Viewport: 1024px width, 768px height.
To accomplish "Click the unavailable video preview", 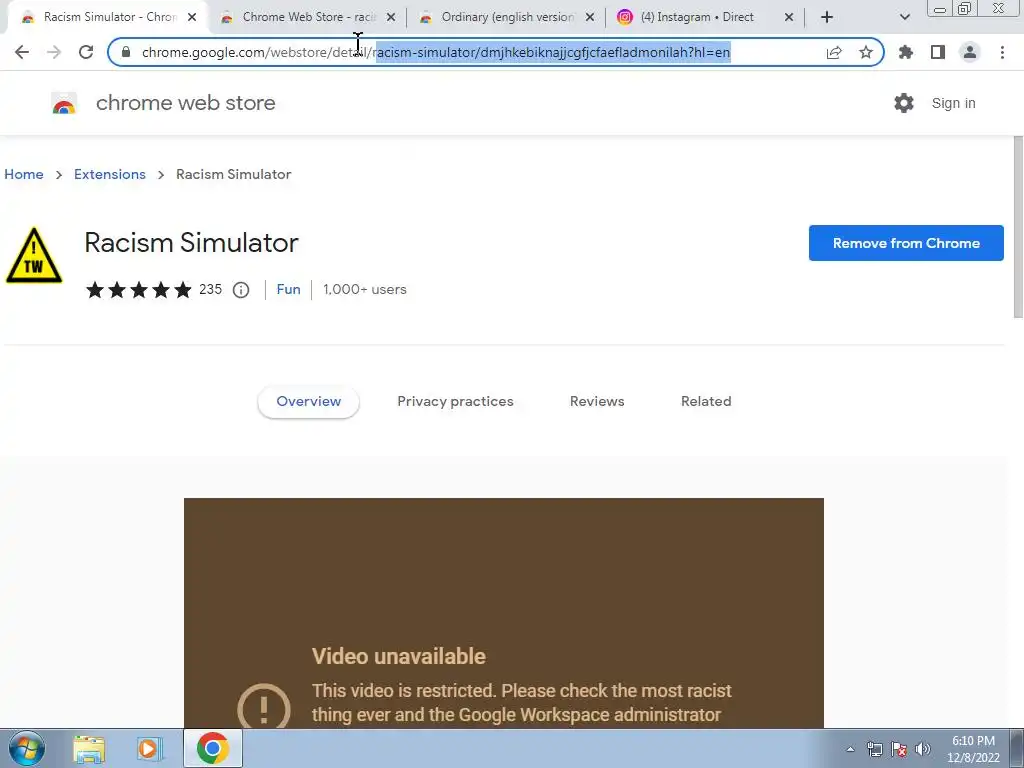I will point(504,613).
